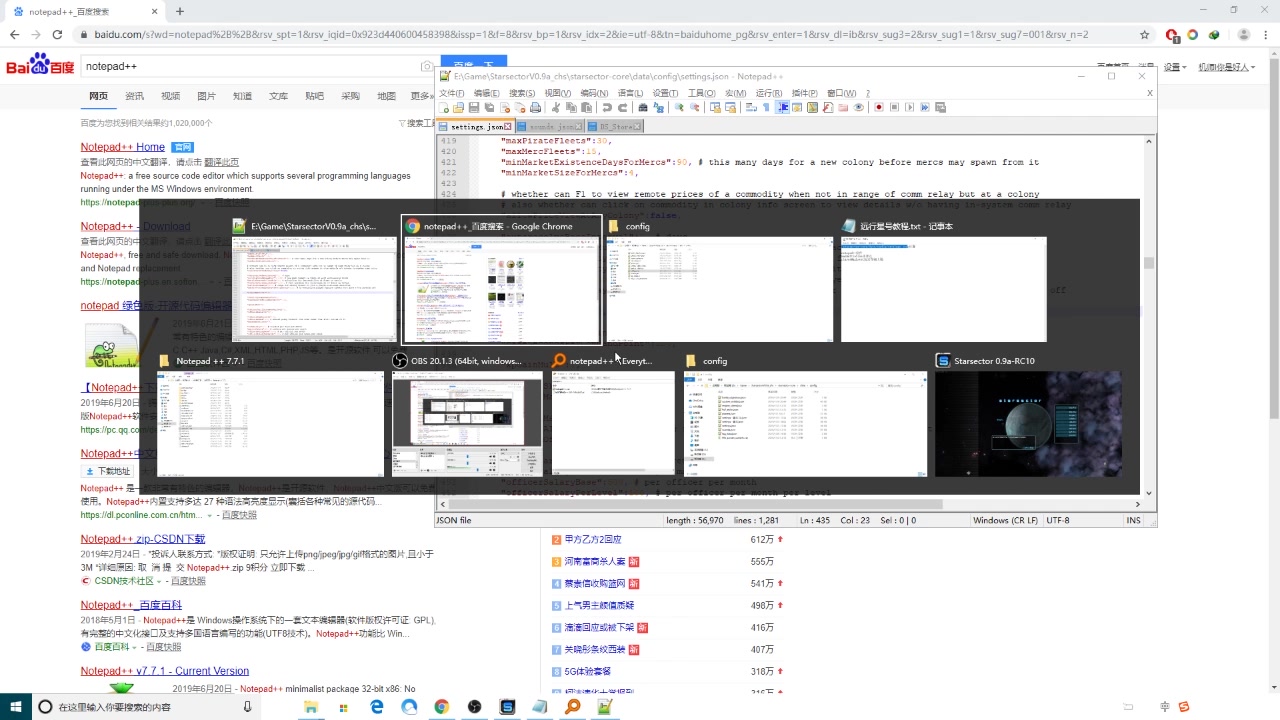Click the Zoom Out icon in Notepad++
The image size is (1280, 720).
pos(694,107)
